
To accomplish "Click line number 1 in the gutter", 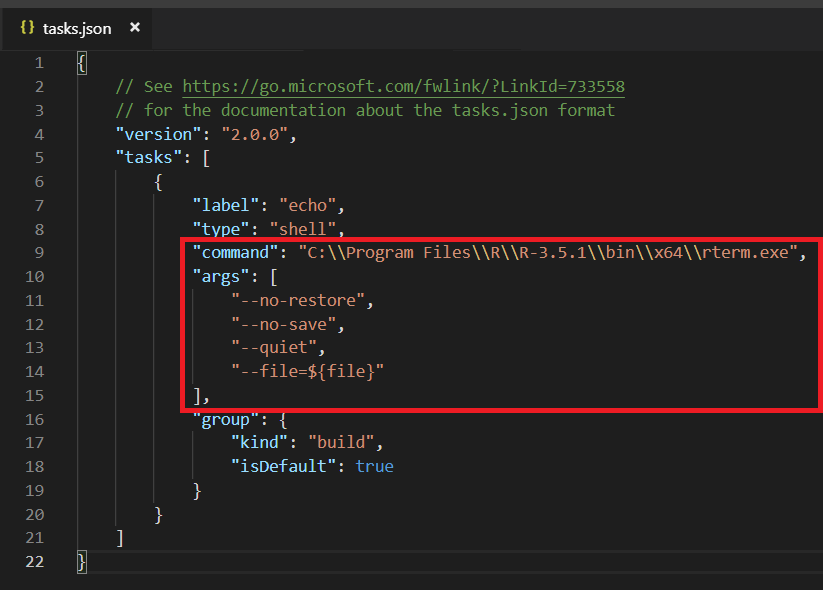I will pyautogui.click(x=38, y=62).
